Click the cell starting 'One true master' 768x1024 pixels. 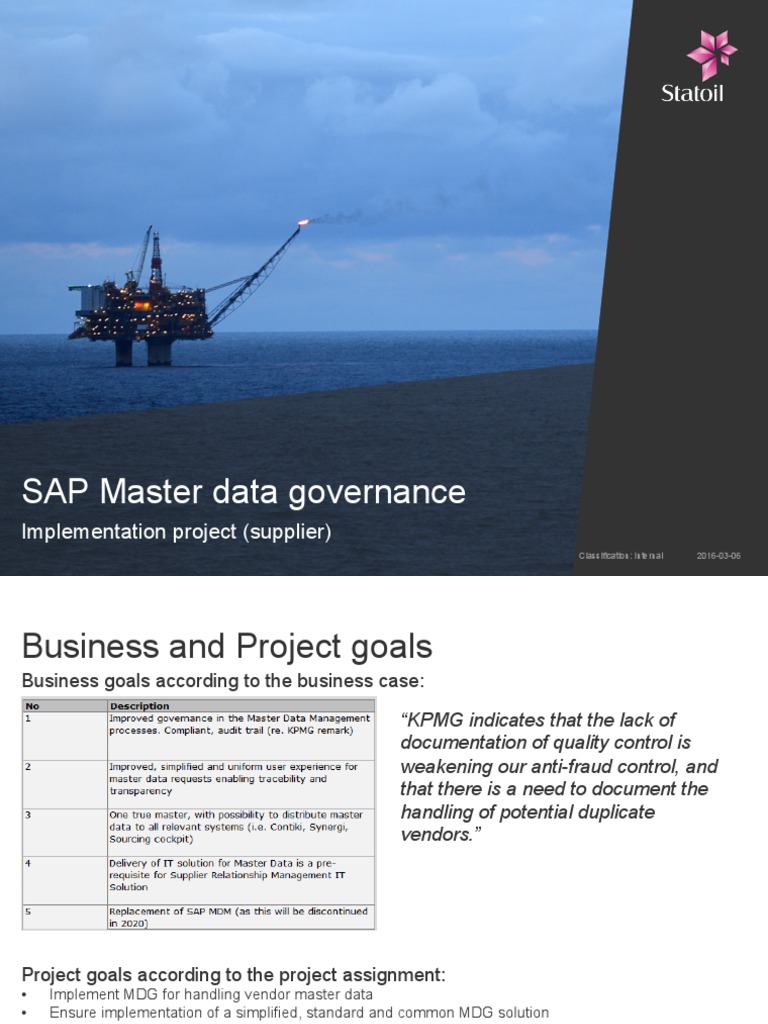pos(241,832)
